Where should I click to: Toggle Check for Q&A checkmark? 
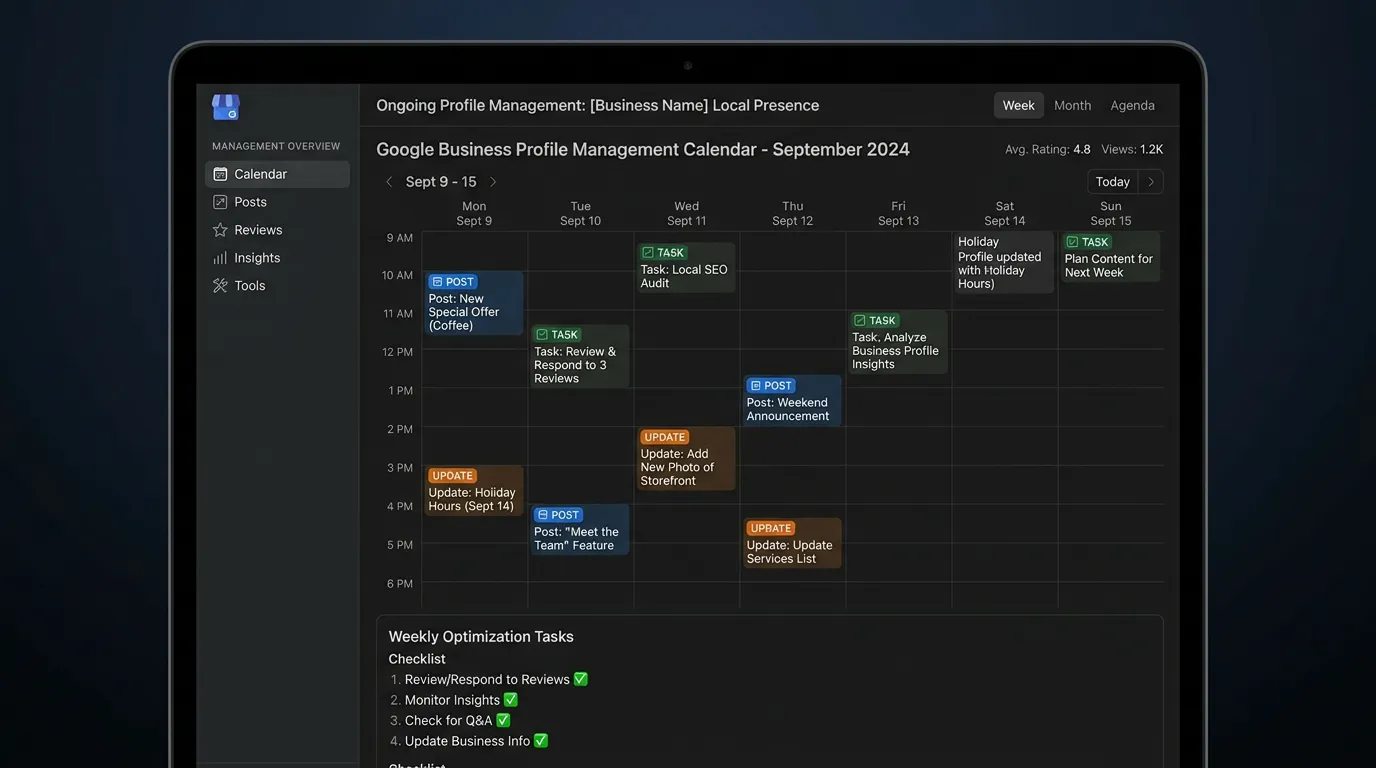pyautogui.click(x=503, y=720)
